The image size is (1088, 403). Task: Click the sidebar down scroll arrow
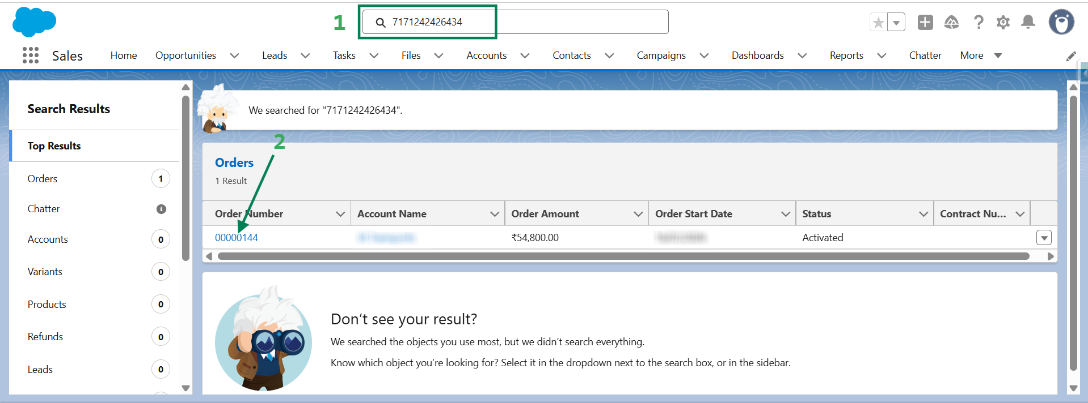point(185,388)
